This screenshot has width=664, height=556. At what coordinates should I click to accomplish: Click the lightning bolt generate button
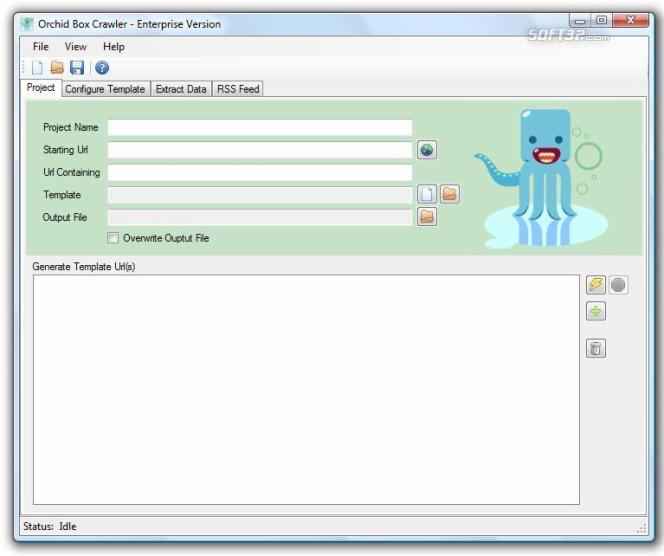[x=596, y=285]
